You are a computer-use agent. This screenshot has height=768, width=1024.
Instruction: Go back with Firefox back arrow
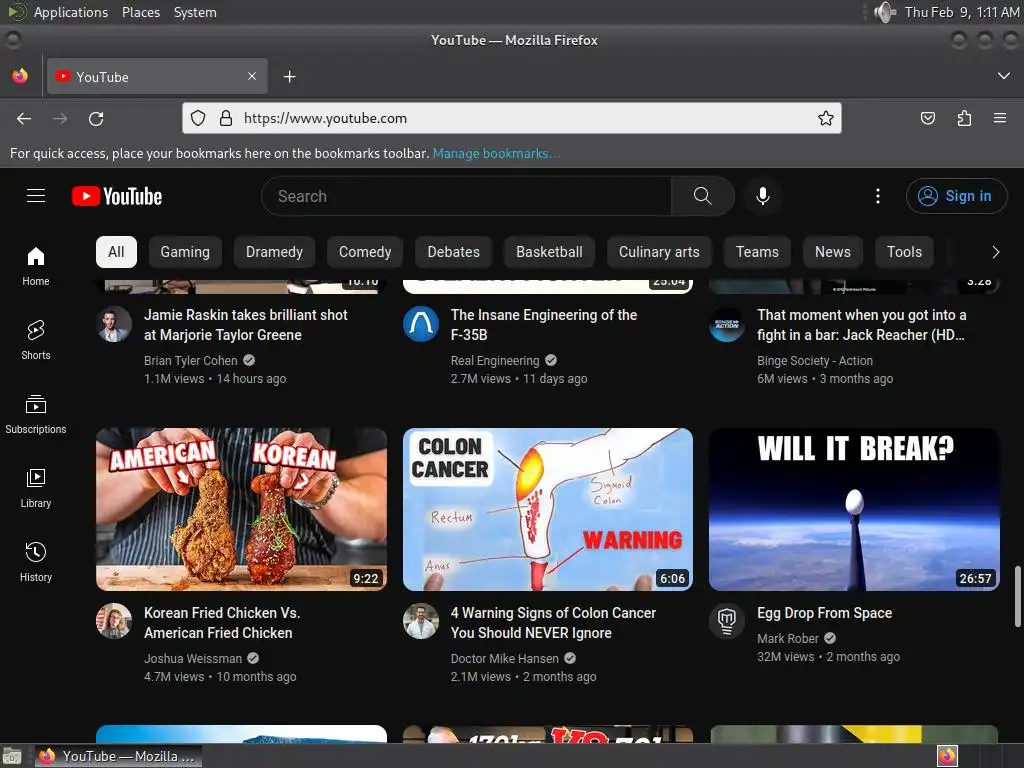(24, 119)
